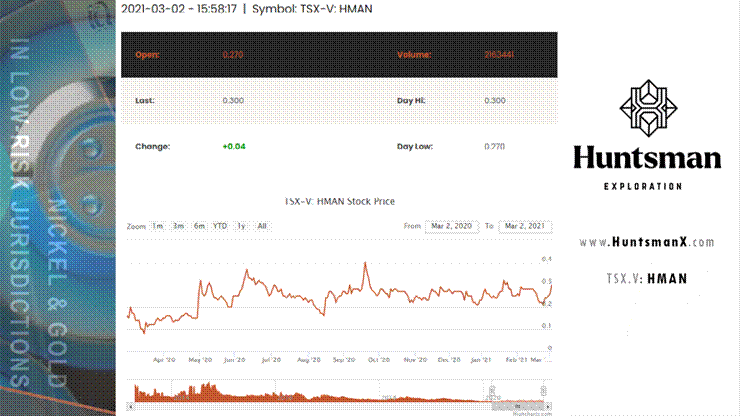Click the Oct '20 x-axis label
Viewport: 740px width, 416px height.
coord(379,360)
